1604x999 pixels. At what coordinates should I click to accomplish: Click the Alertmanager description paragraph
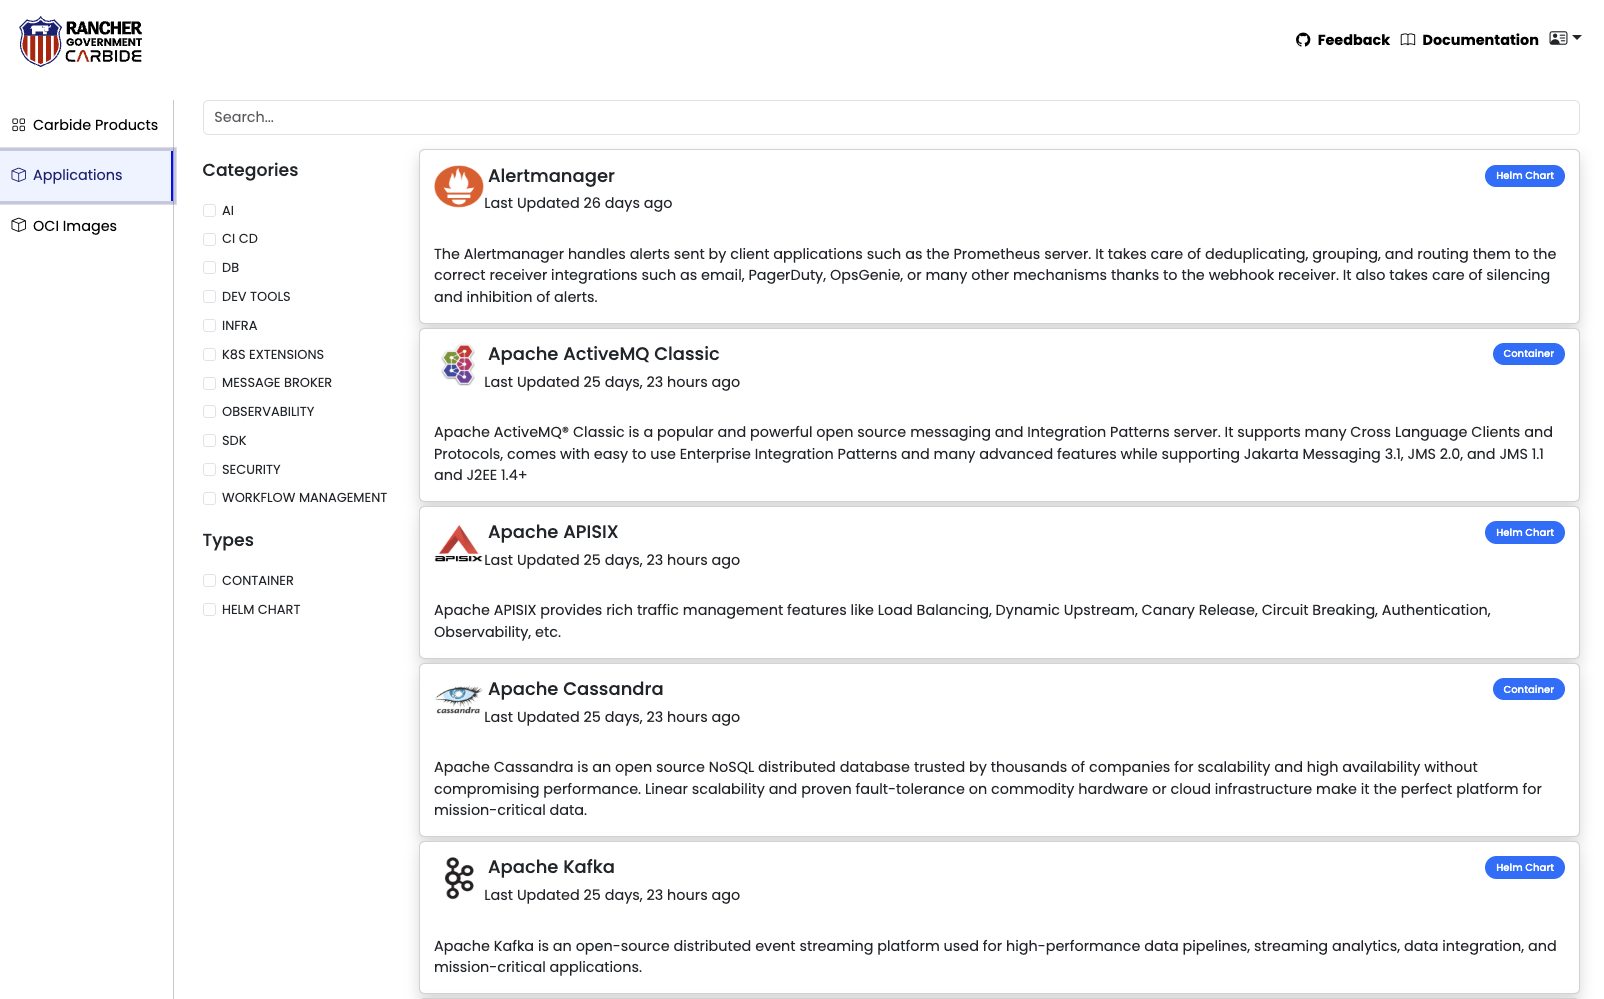click(995, 276)
